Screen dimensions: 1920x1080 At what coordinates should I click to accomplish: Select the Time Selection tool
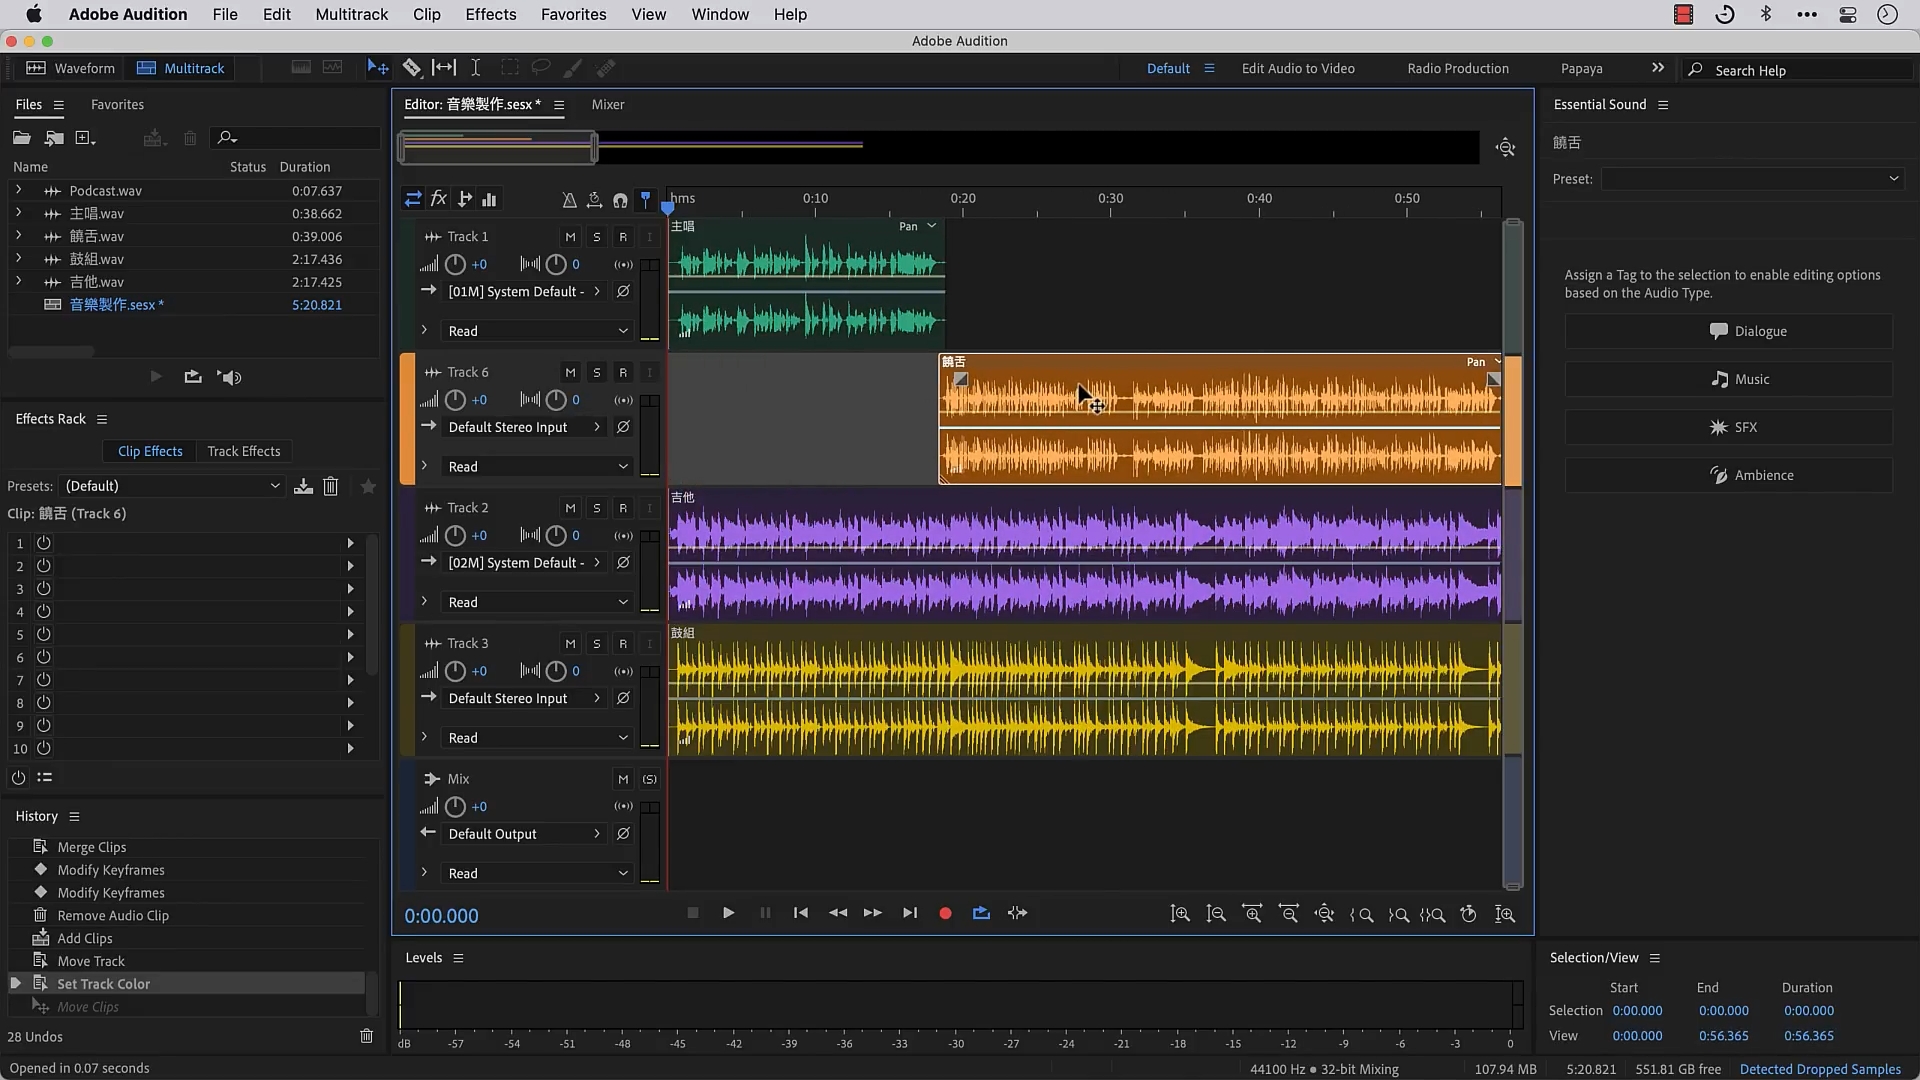tap(476, 68)
